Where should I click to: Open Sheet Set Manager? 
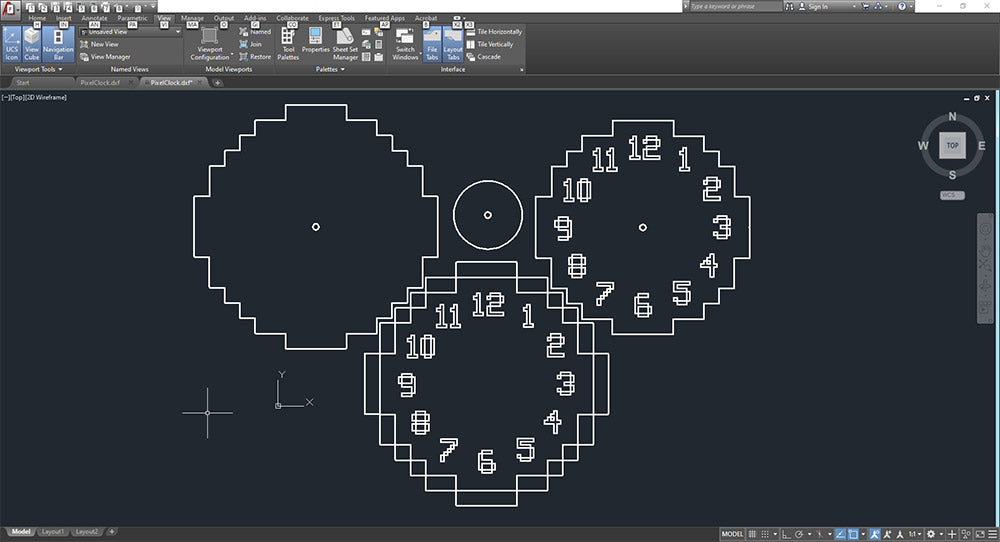[345, 44]
